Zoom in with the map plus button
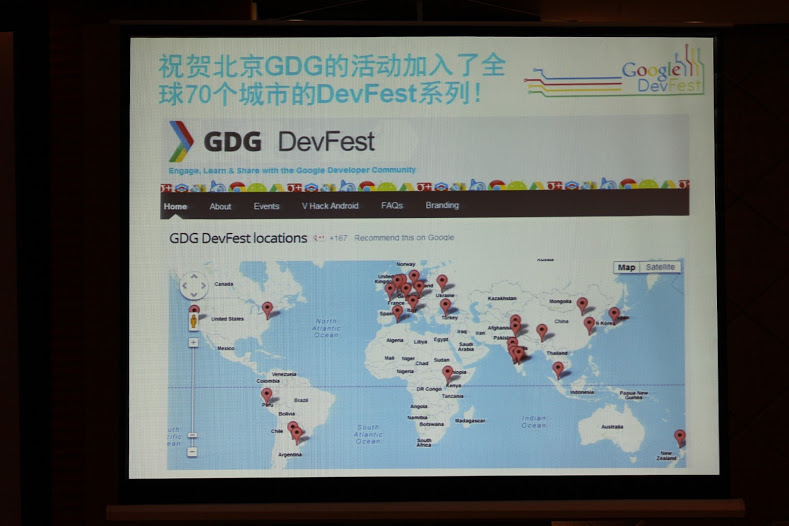 point(193,343)
